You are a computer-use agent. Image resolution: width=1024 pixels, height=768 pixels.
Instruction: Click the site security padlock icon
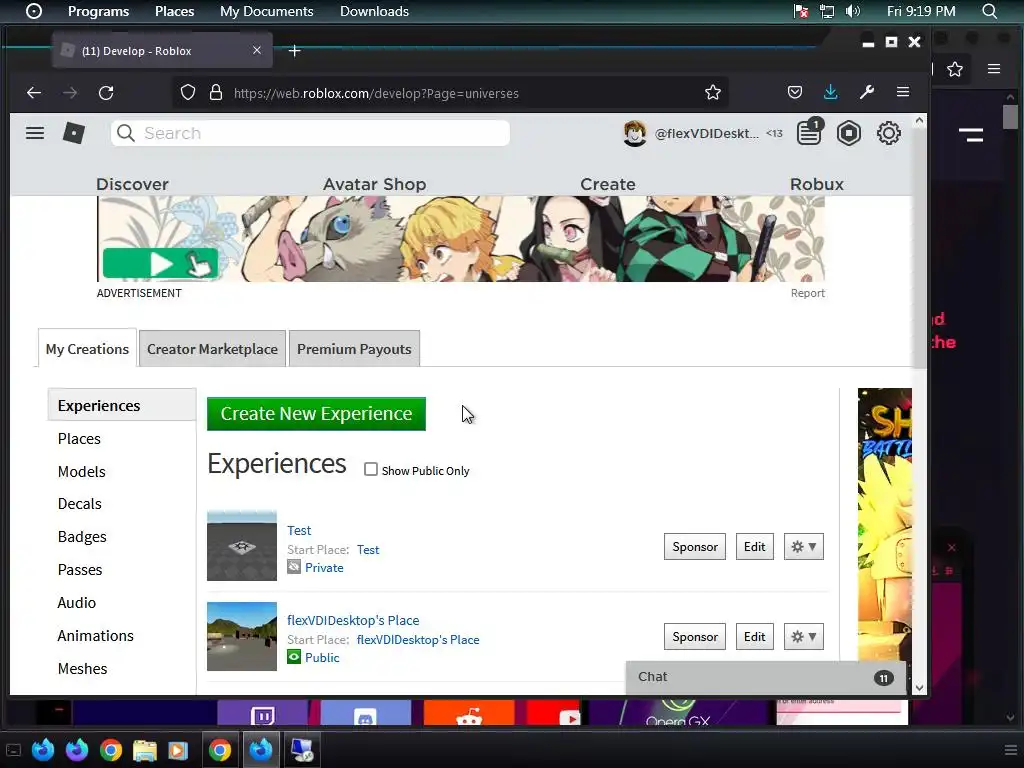tap(216, 93)
